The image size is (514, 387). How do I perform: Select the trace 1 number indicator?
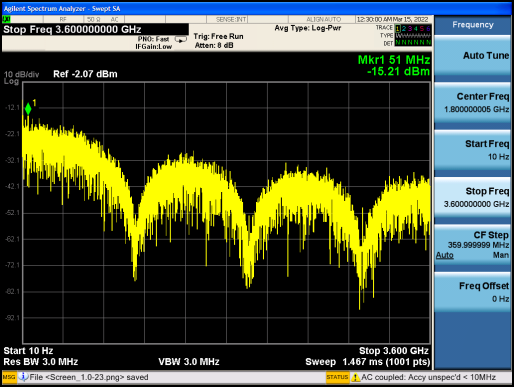pyautogui.click(x=398, y=29)
